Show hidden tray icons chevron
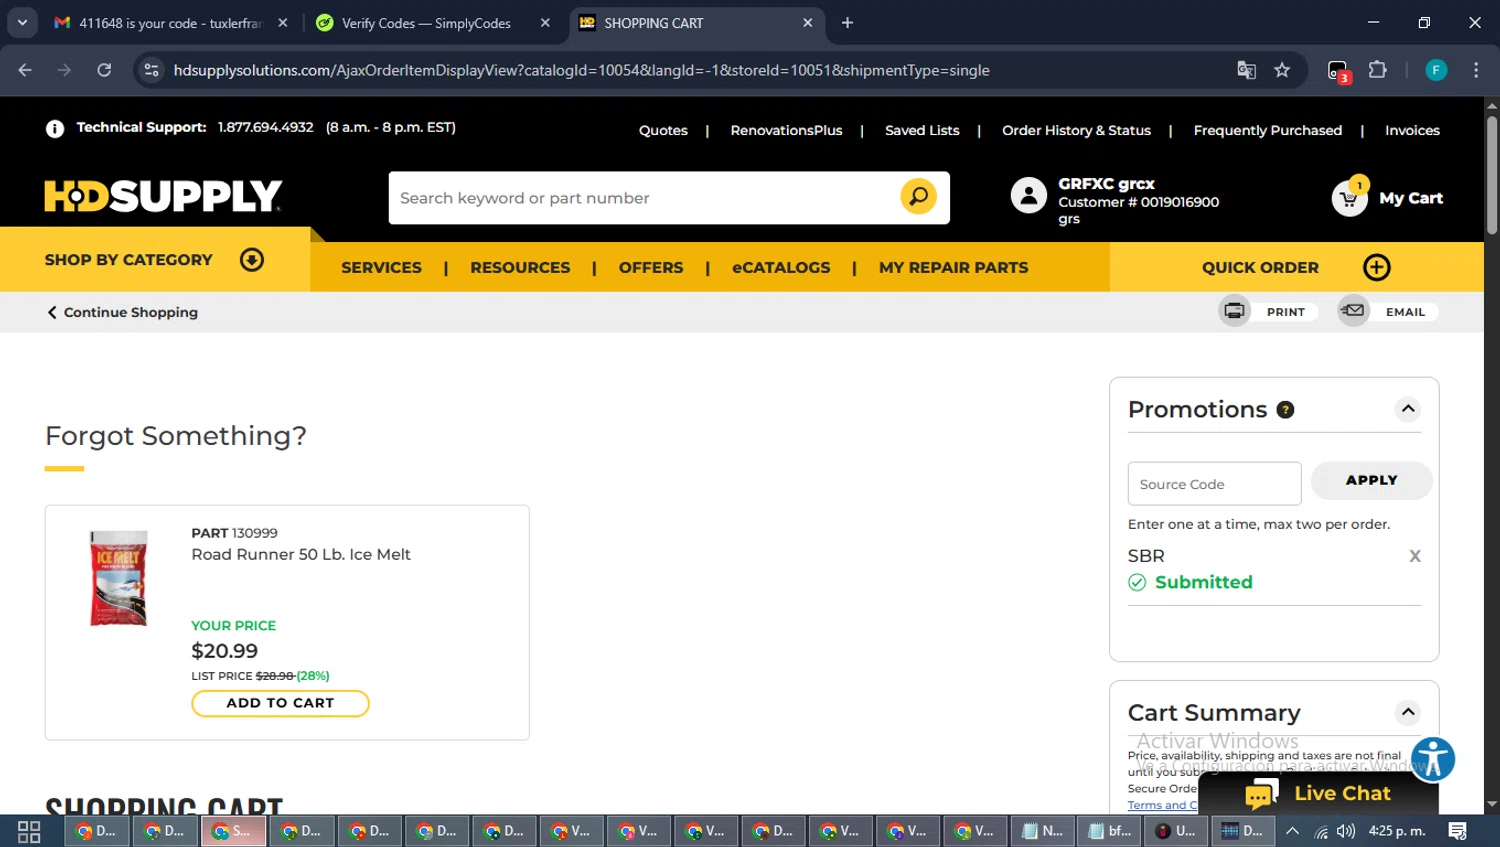Image resolution: width=1500 pixels, height=847 pixels. point(1292,831)
